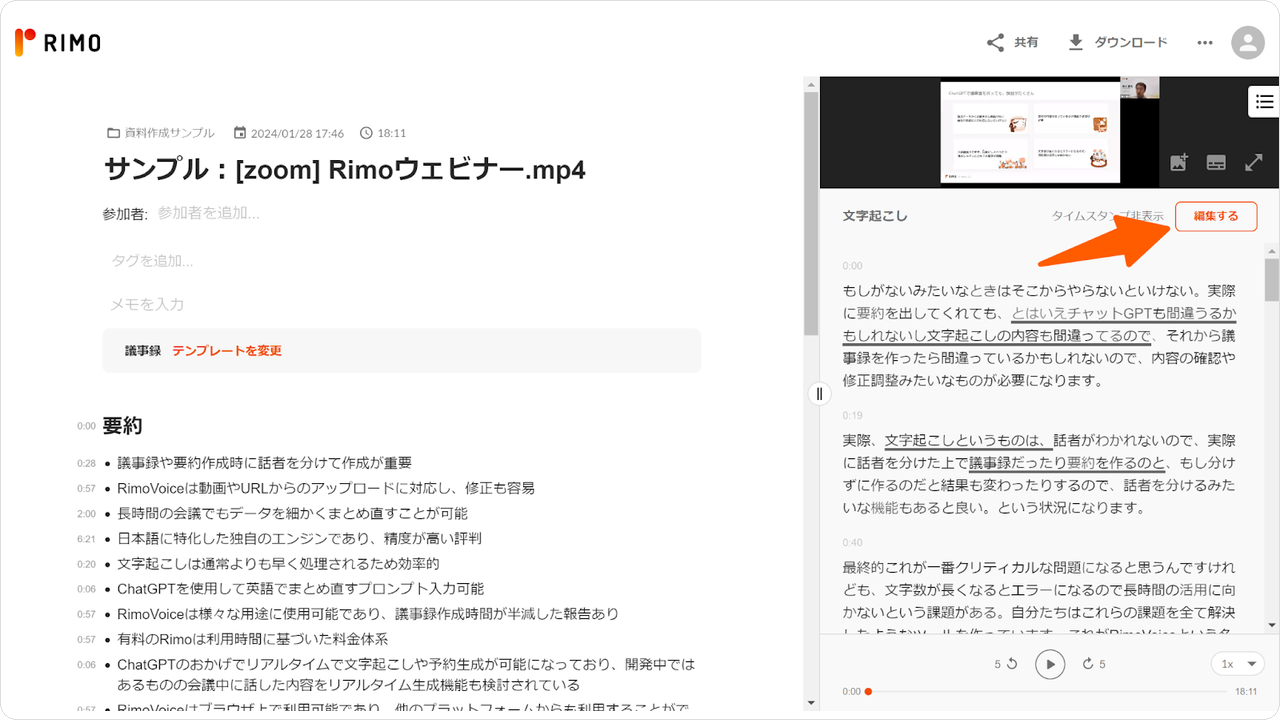1280x720 pixels.
Task: Click the panel divider collapse handle
Action: pos(819,393)
